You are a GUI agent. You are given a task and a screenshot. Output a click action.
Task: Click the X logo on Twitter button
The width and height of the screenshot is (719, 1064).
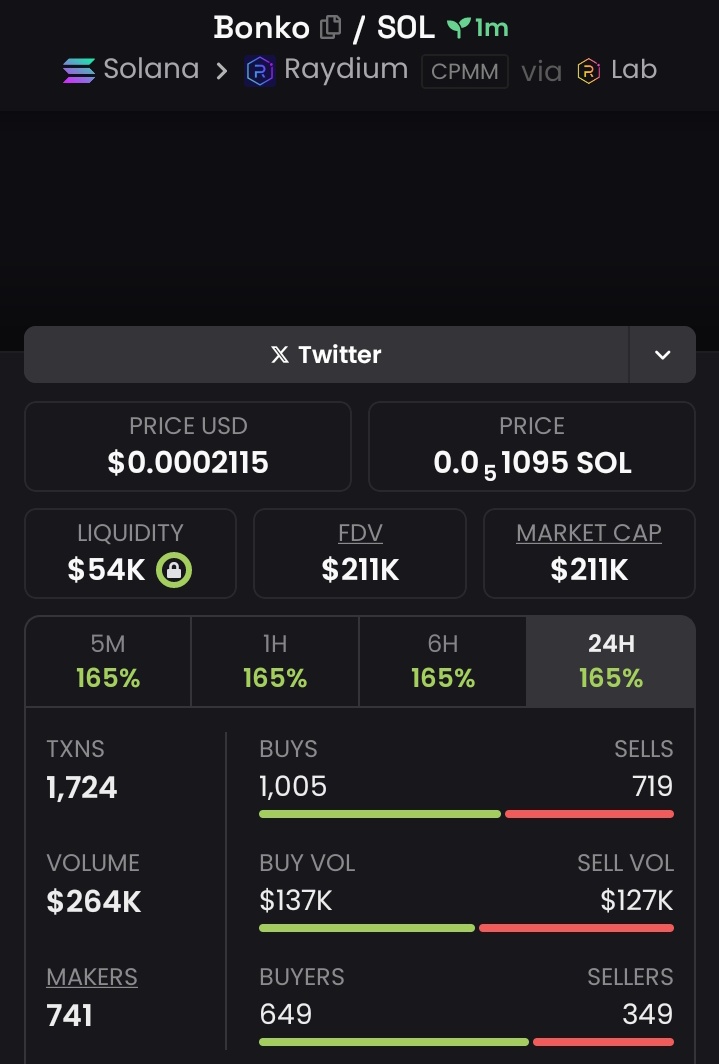(x=279, y=354)
